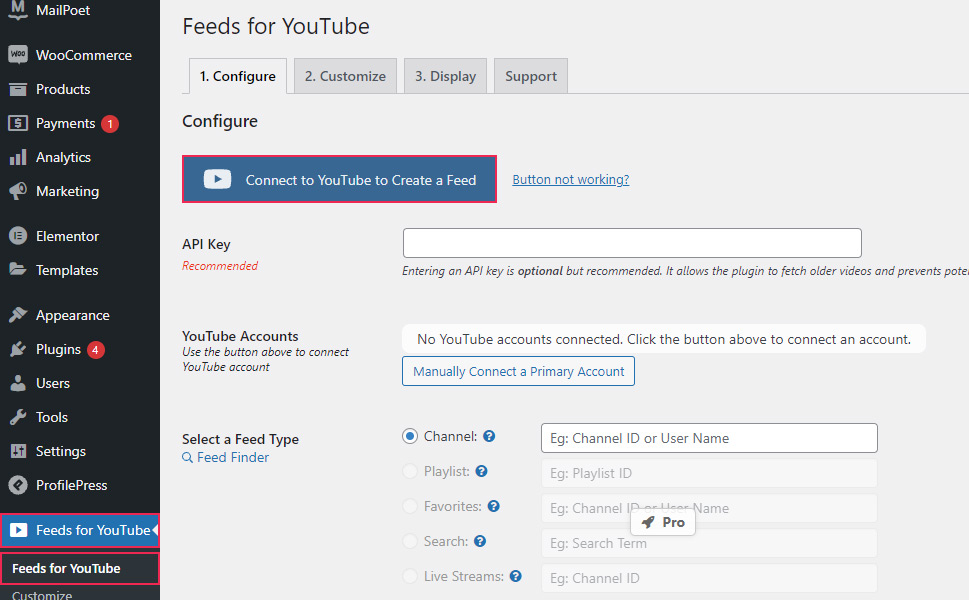This screenshot has height=600, width=969.
Task: Click the 'Feeds for YouTube' page title
Action: 276,27
